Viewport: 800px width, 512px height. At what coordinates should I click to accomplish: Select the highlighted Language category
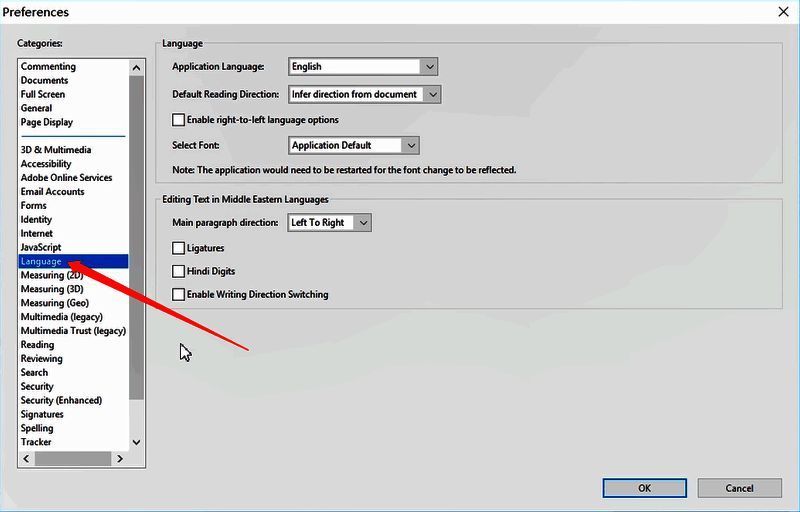point(73,261)
